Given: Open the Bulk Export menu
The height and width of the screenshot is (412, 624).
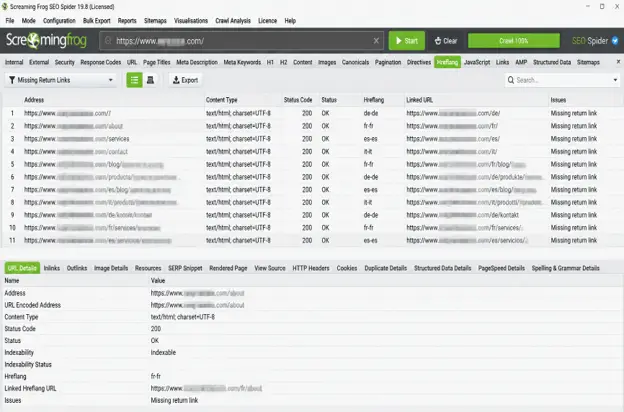Looking at the screenshot, I should (x=96, y=21).
